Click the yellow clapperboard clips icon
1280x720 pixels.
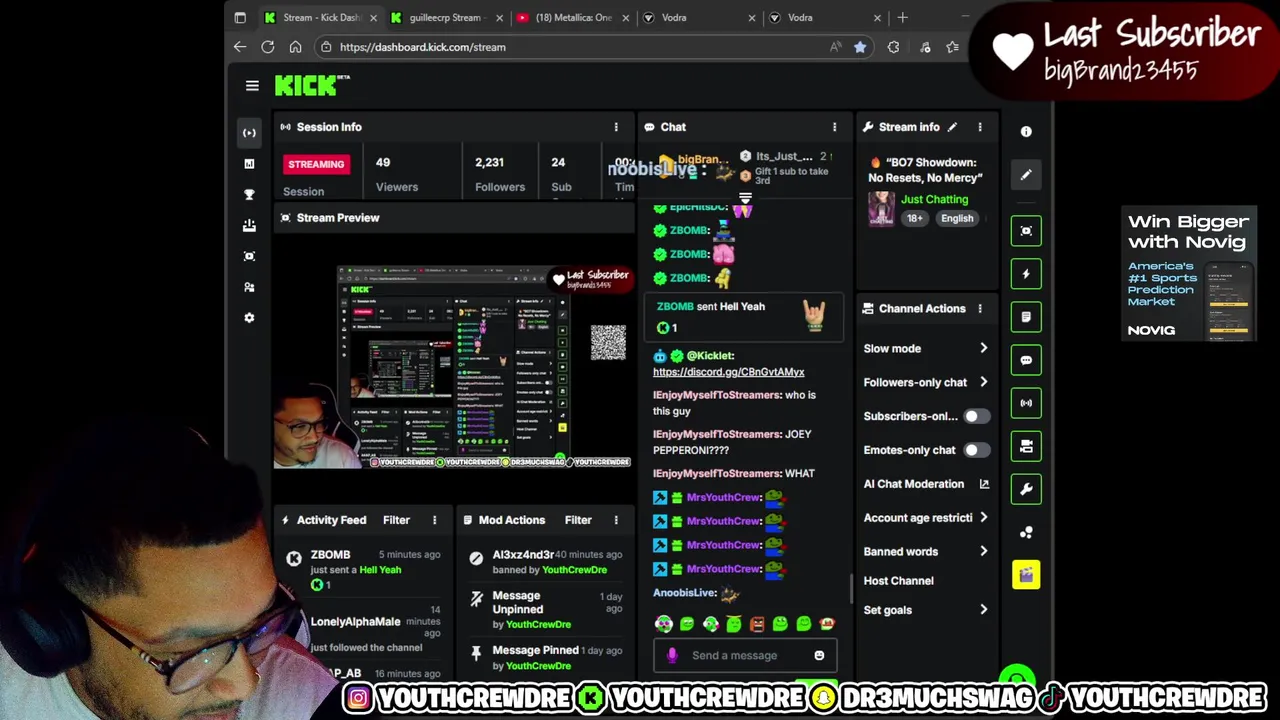(1026, 575)
